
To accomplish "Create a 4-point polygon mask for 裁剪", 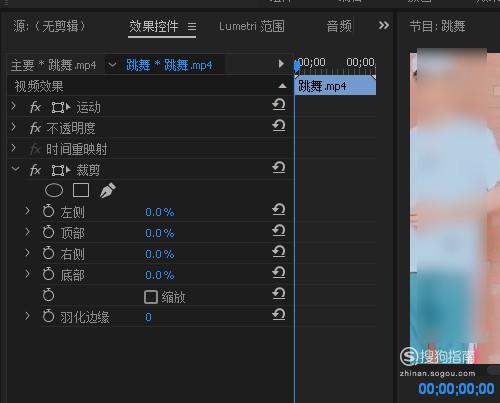I will click(x=81, y=190).
